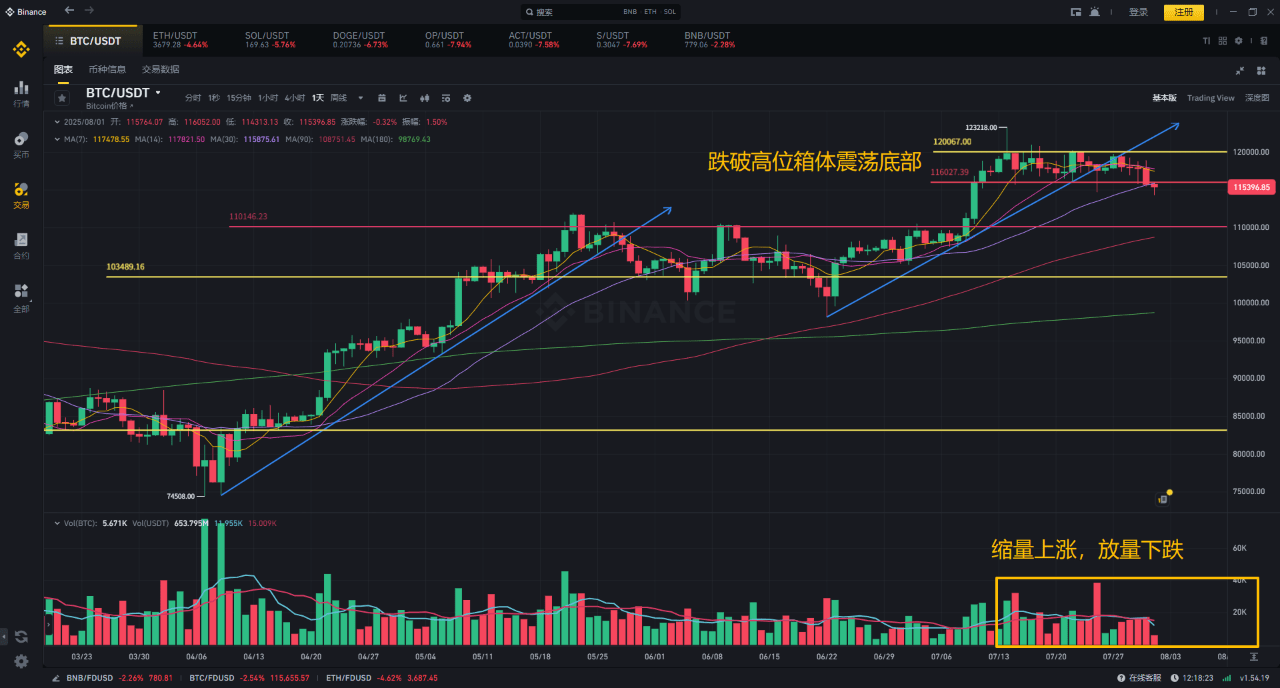Switch to ETH/USDT pair tab

point(180,40)
